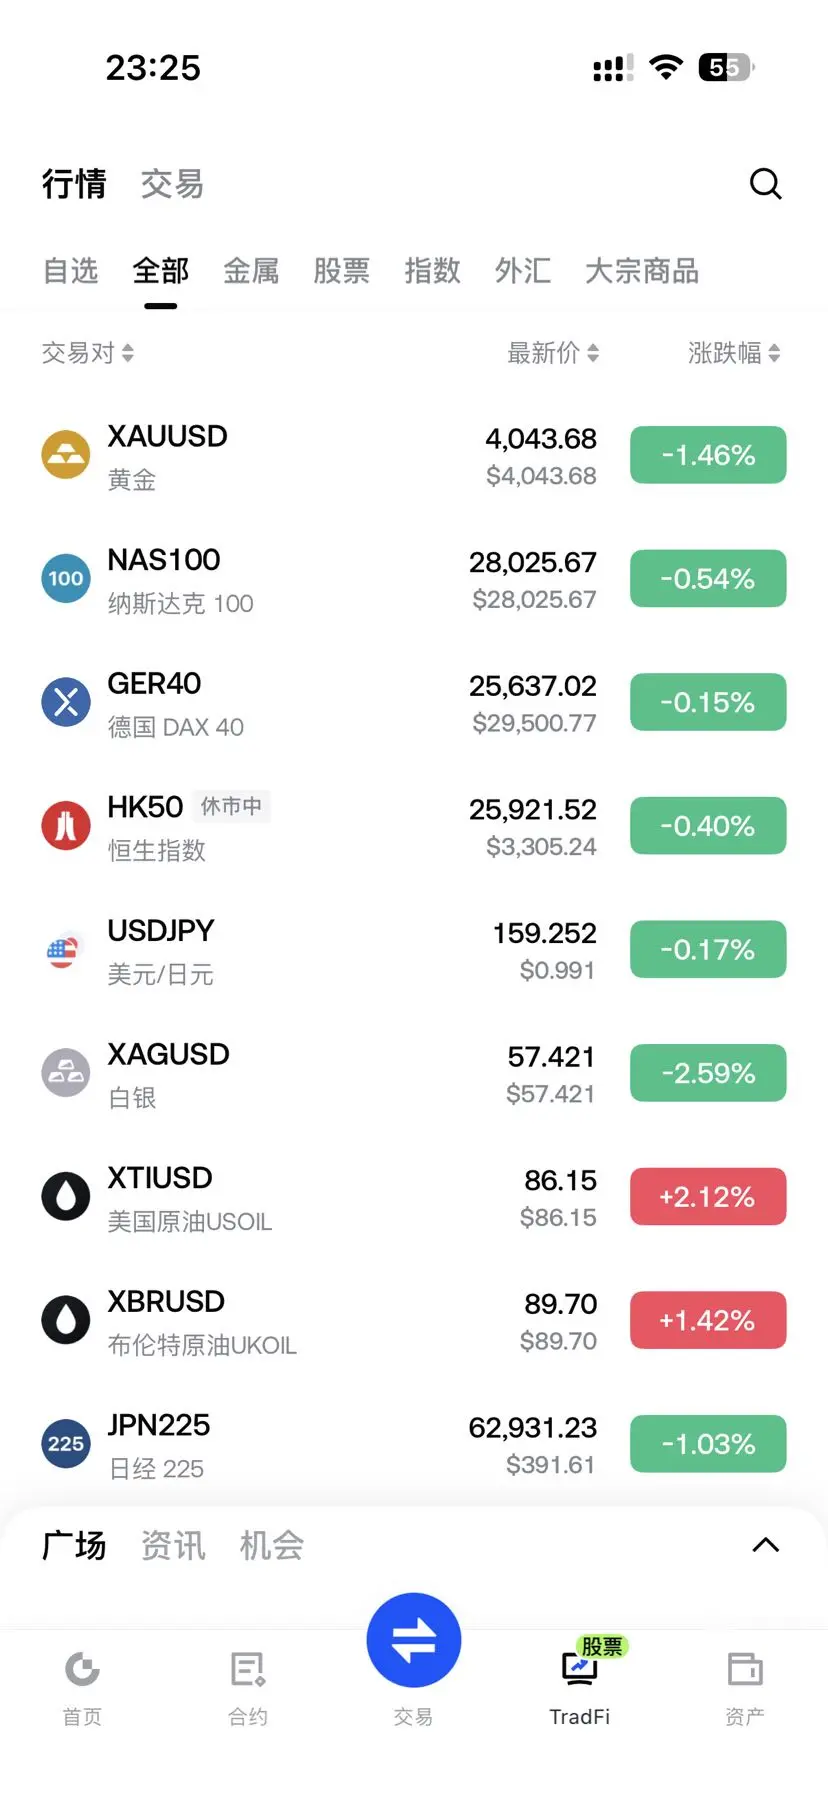Viewport: 828px width, 1801px height.
Task: Sort list by 交易对 column
Action: 88,353
